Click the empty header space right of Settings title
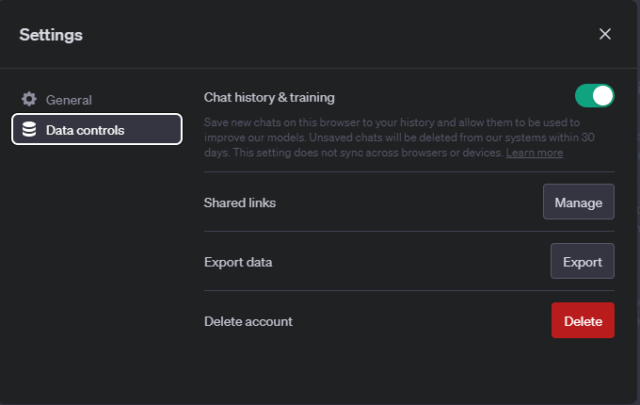 point(330,35)
